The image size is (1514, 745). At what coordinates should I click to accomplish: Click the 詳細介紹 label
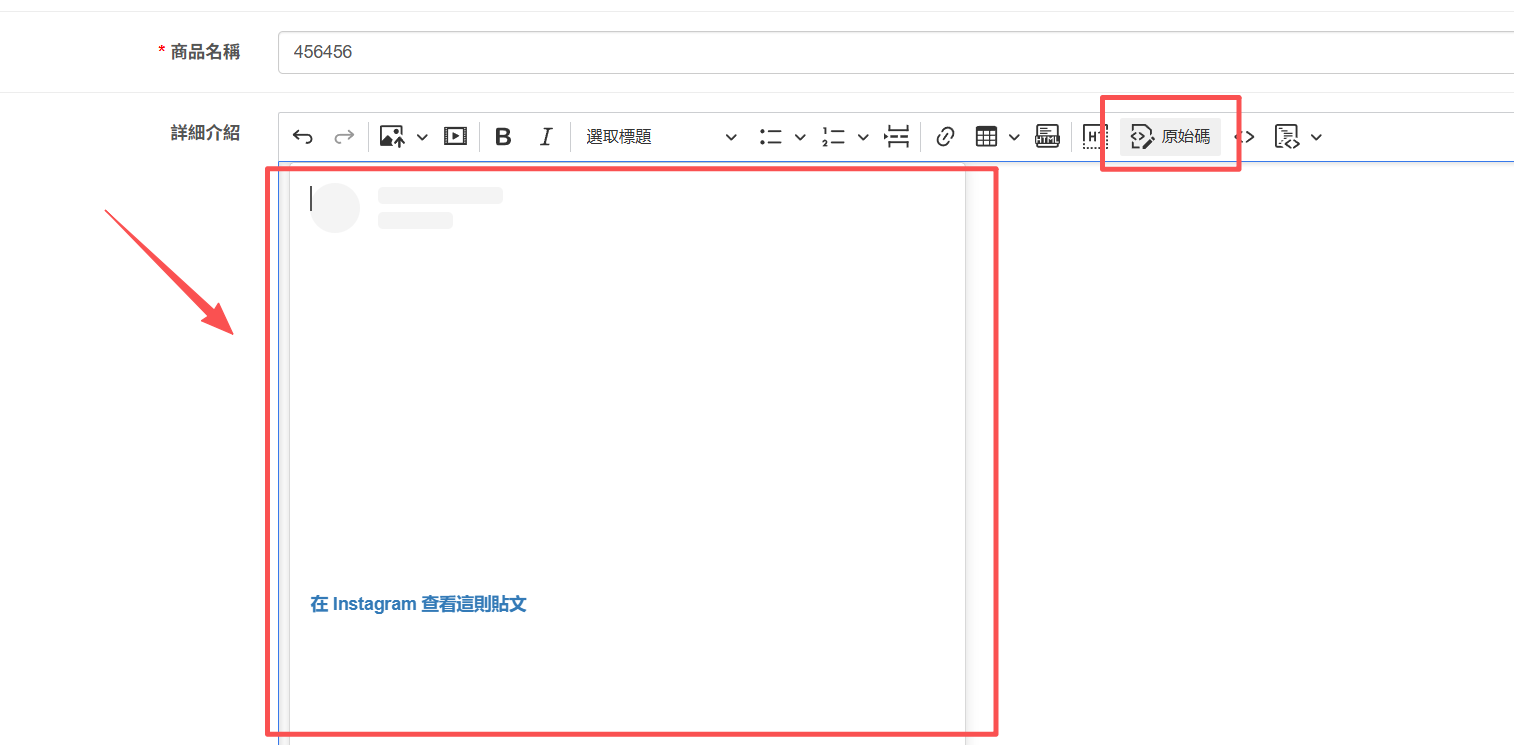click(205, 132)
